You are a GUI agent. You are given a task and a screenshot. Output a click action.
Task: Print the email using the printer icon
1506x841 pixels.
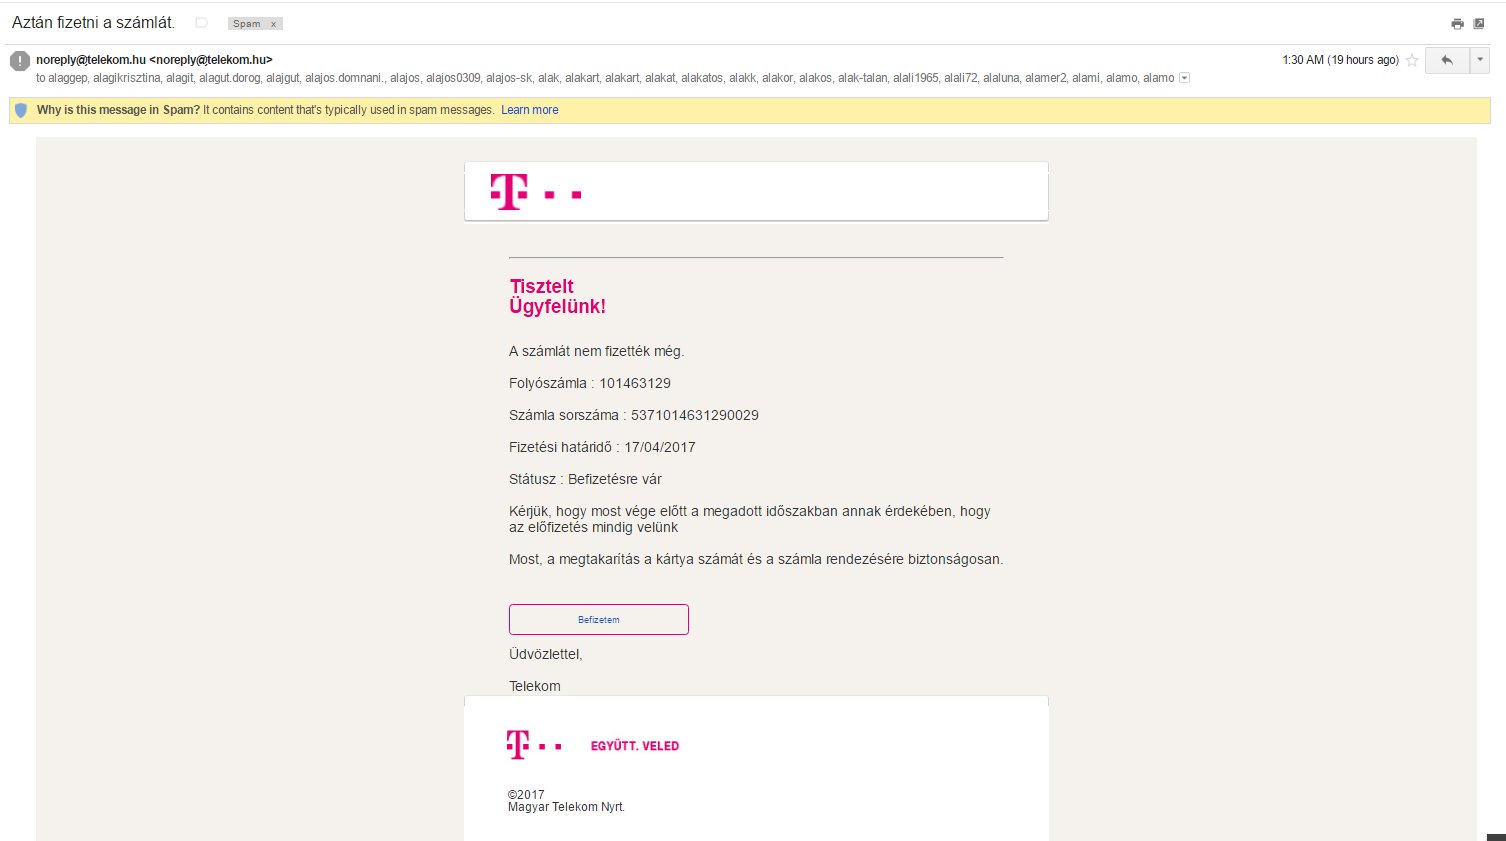point(1457,24)
